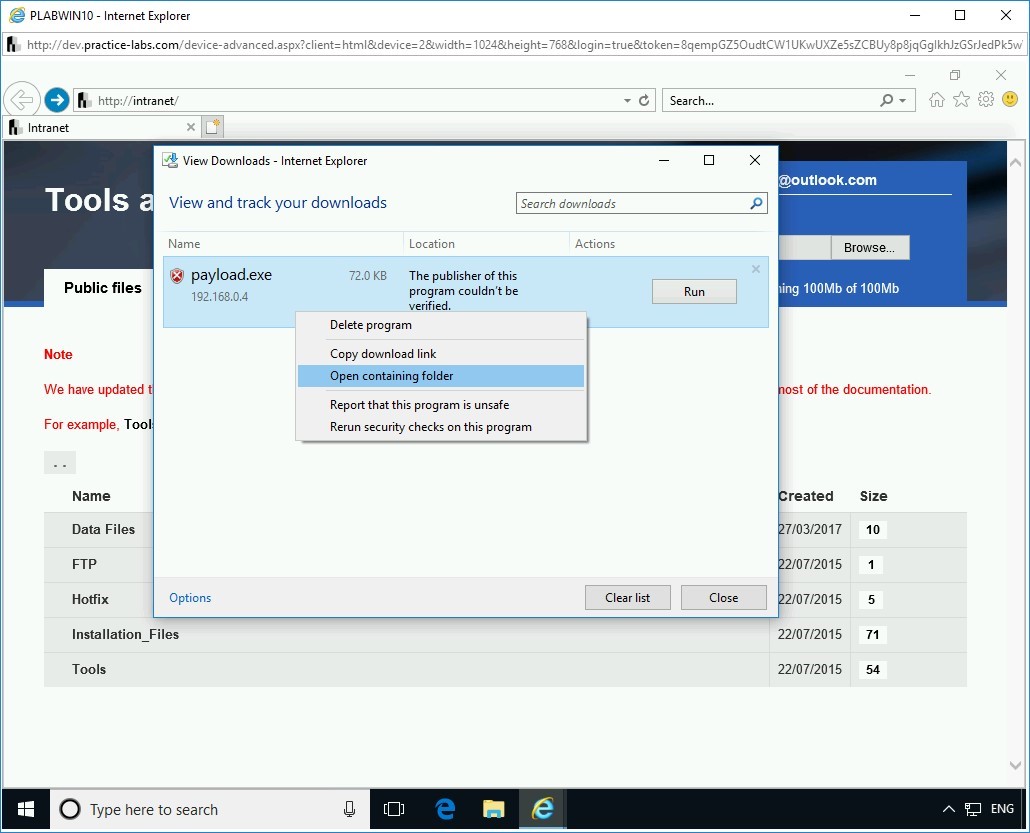Open Task View on the taskbar
Screen dimensions: 1030x833
click(x=395, y=809)
